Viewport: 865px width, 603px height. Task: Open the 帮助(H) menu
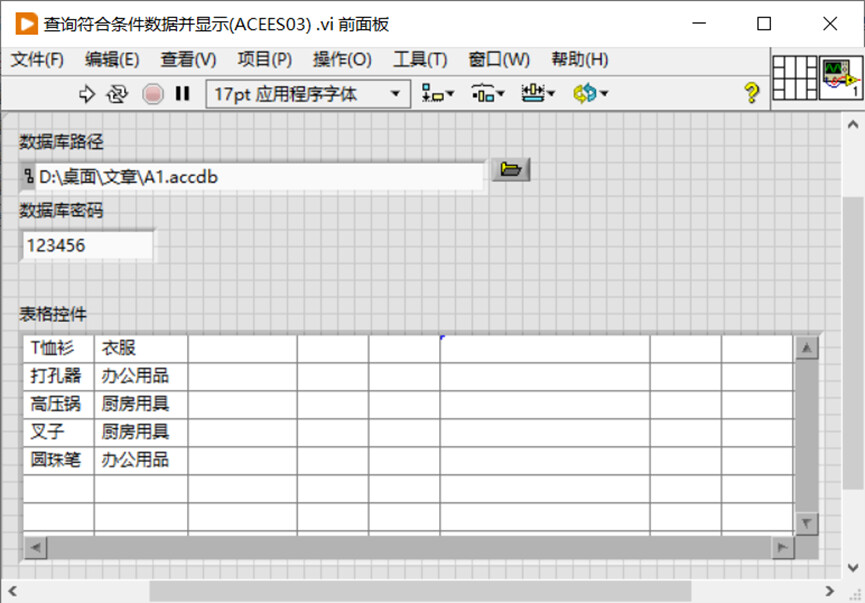[580, 60]
